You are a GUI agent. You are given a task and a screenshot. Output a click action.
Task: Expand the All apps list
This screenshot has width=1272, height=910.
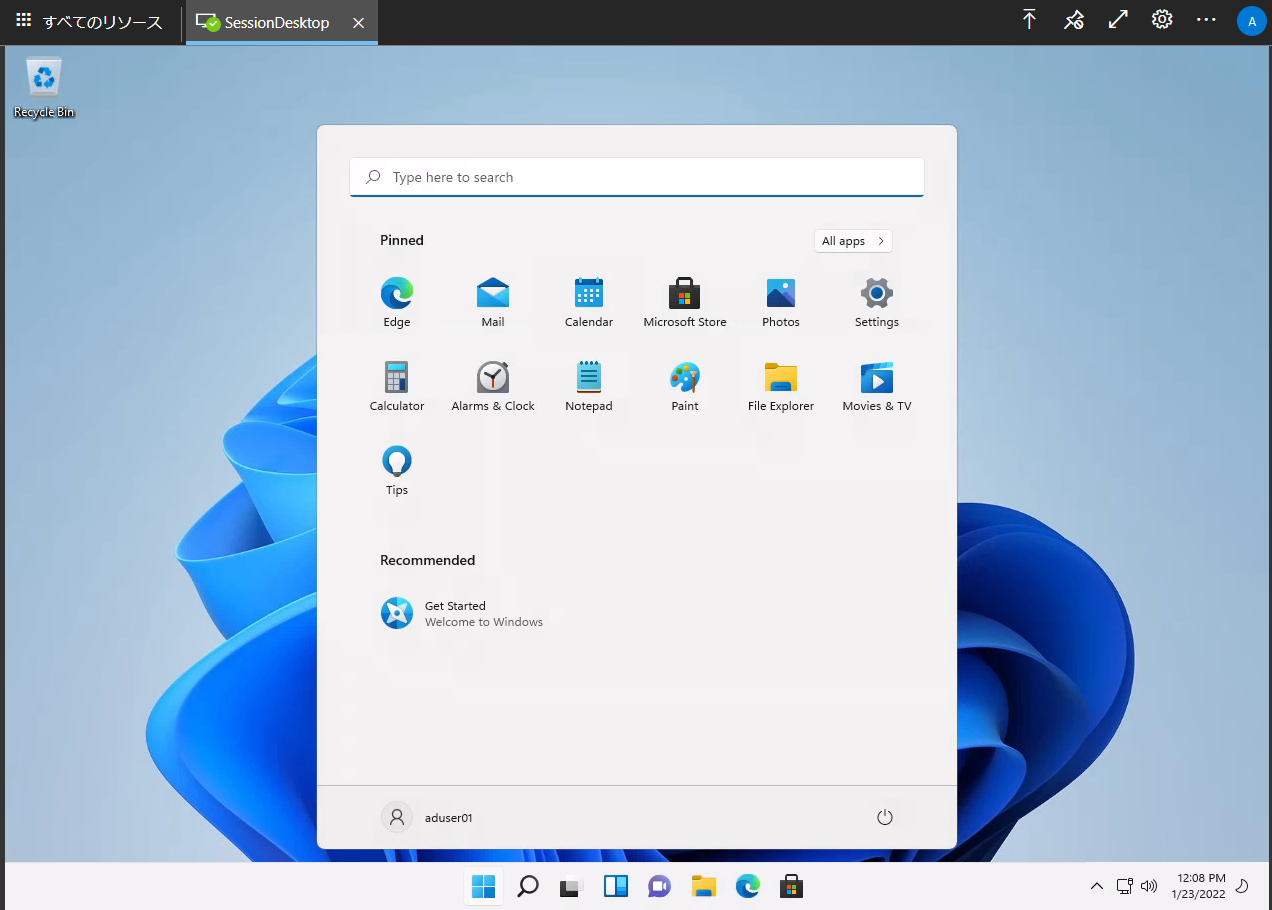(853, 241)
